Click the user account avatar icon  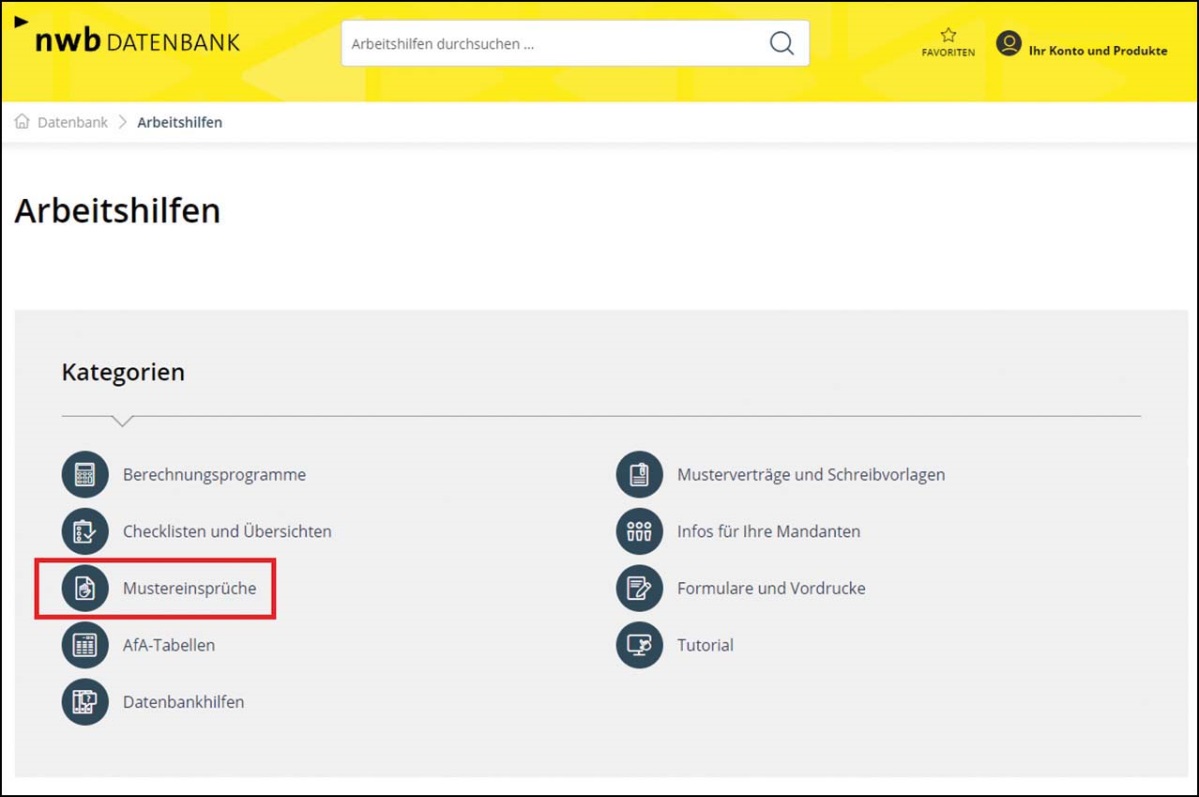[1008, 44]
